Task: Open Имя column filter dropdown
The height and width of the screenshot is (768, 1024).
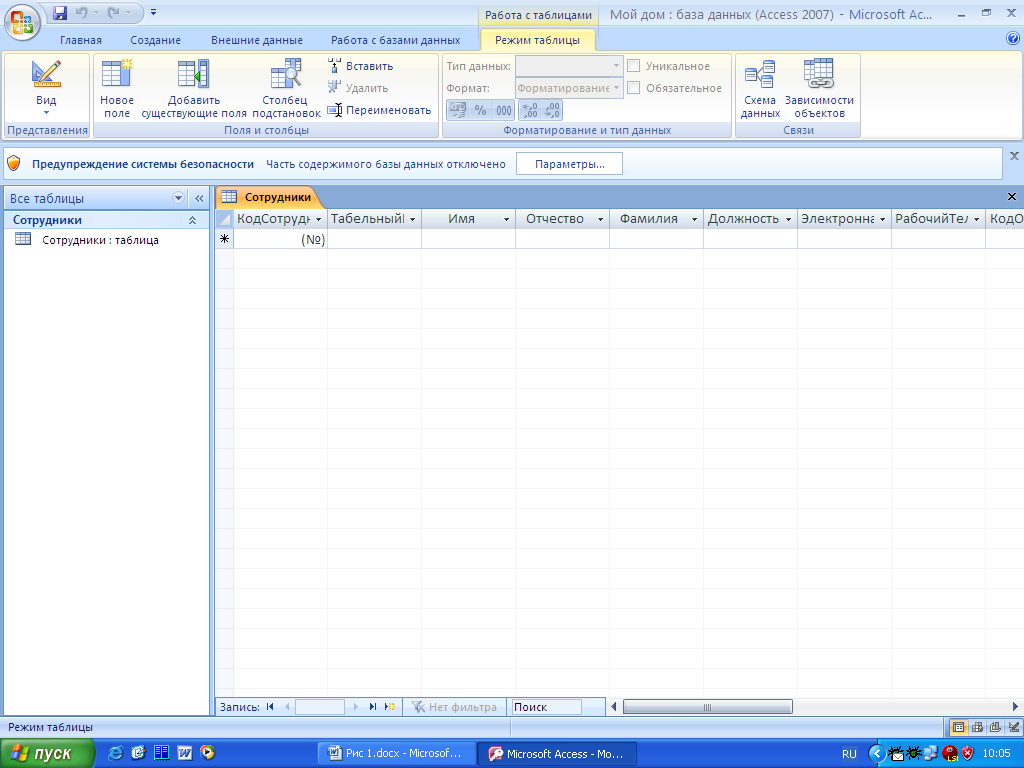Action: [506, 219]
